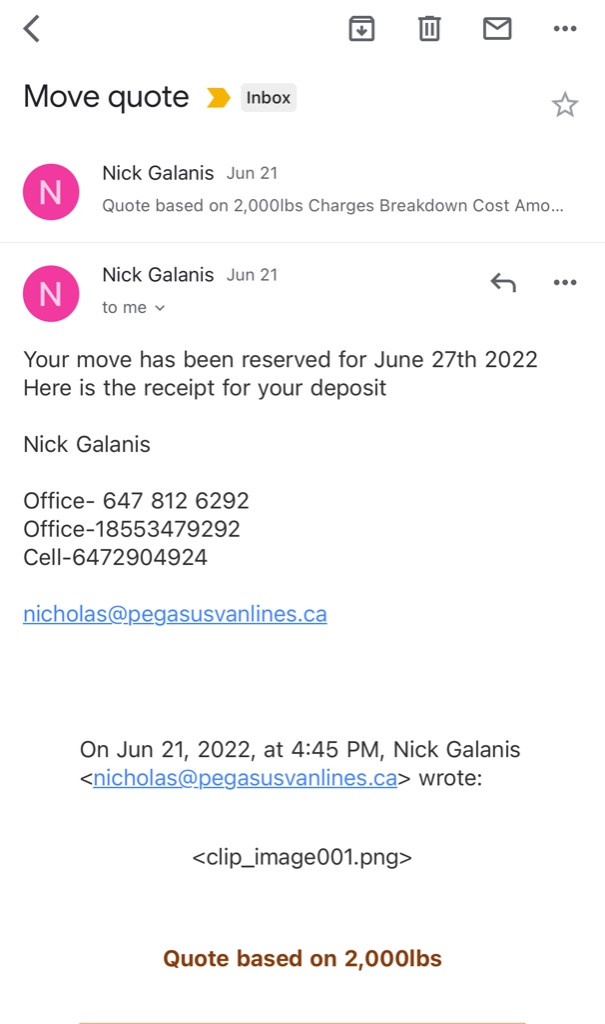This screenshot has height=1024, width=605.
Task: Tap cell number 6472904924
Action: [140, 557]
